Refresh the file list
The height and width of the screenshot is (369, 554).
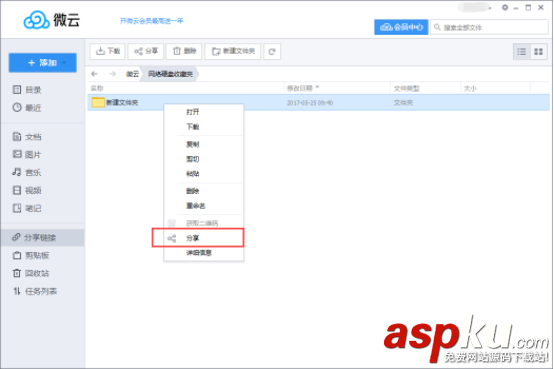pos(272,52)
